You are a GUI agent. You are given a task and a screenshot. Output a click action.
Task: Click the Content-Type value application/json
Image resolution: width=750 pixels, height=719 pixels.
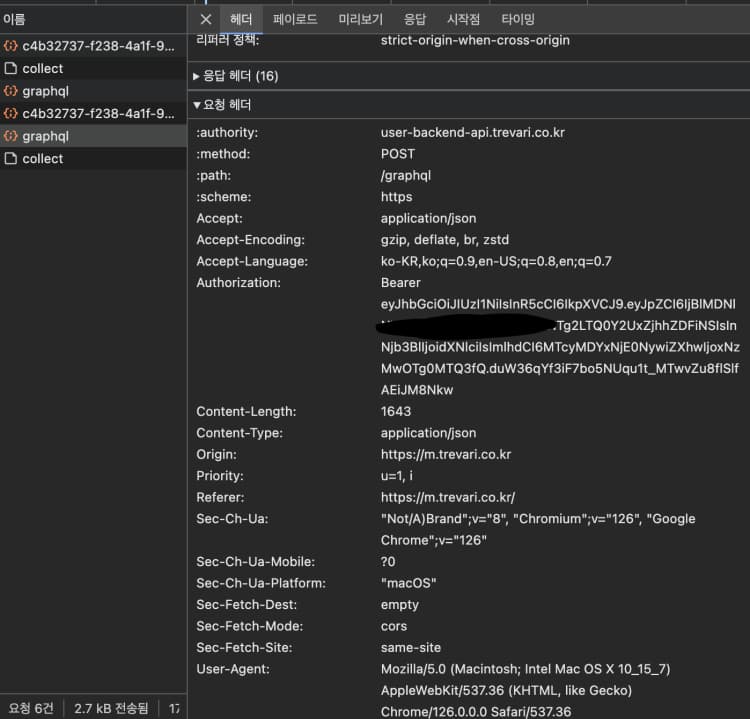point(429,433)
